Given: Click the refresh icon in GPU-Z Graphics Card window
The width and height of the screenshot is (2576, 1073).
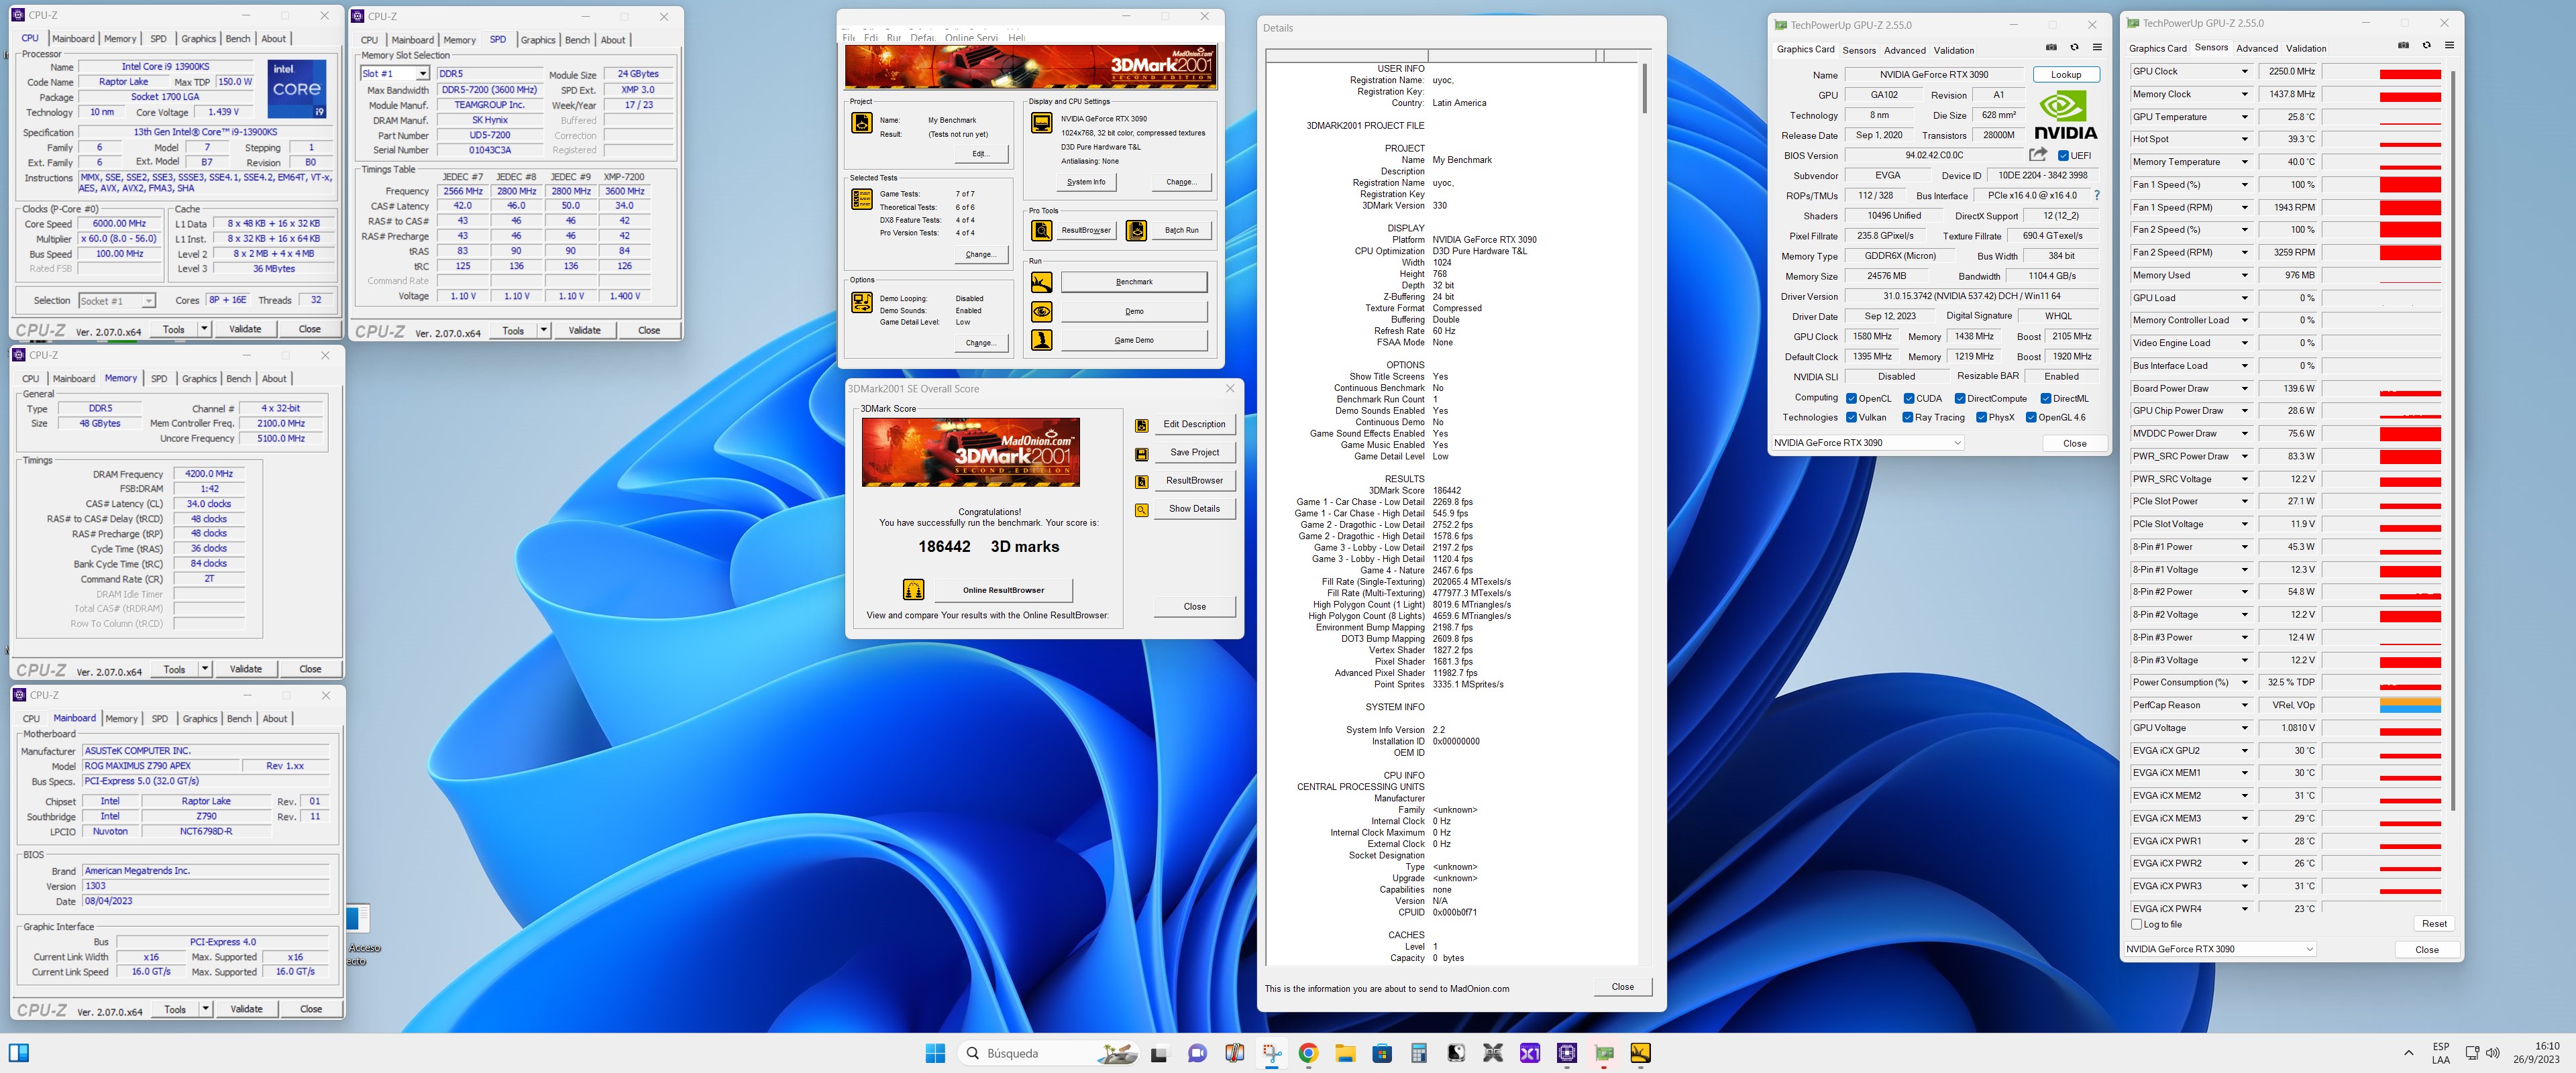Looking at the screenshot, I should [2074, 47].
